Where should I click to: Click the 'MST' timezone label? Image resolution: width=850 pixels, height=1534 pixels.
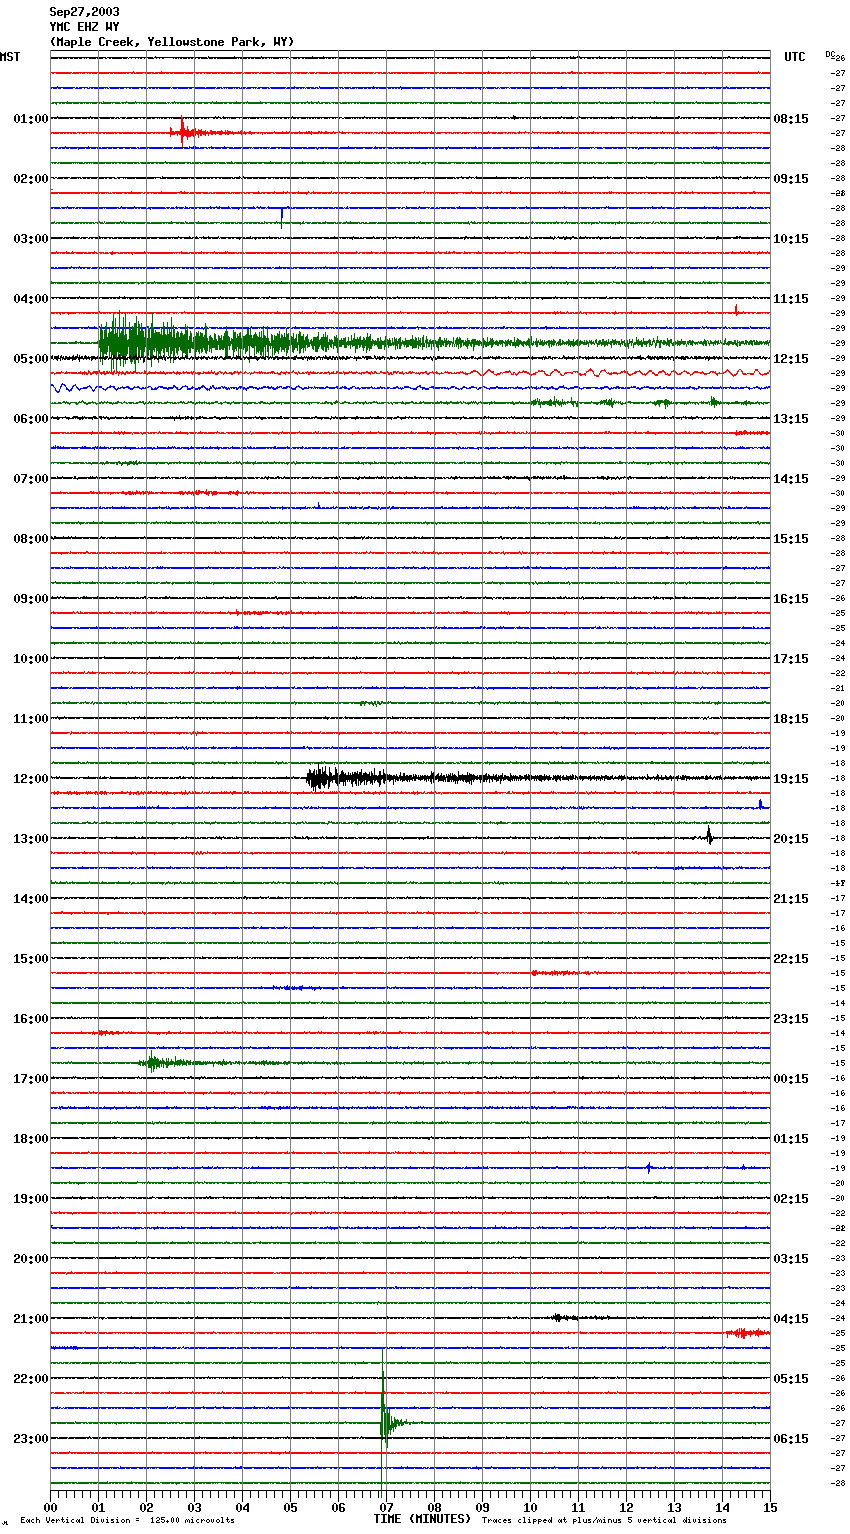(10, 57)
